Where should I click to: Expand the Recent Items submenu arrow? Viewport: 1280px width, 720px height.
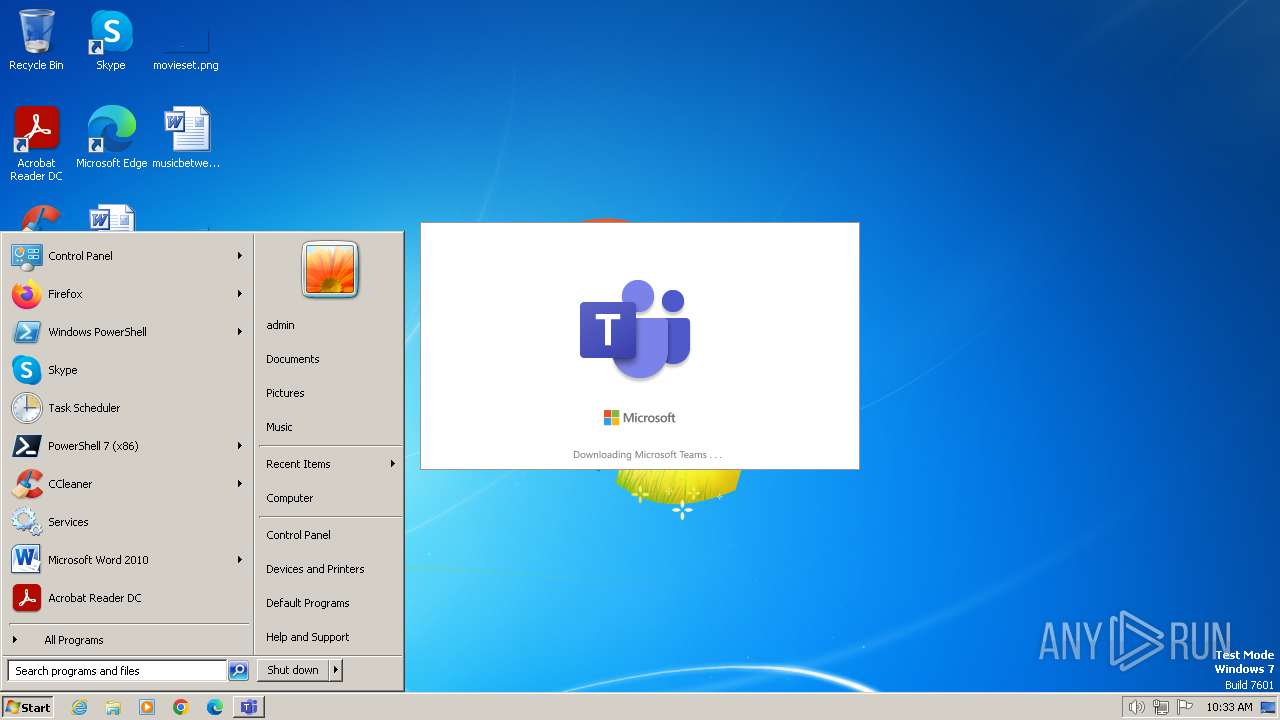393,464
